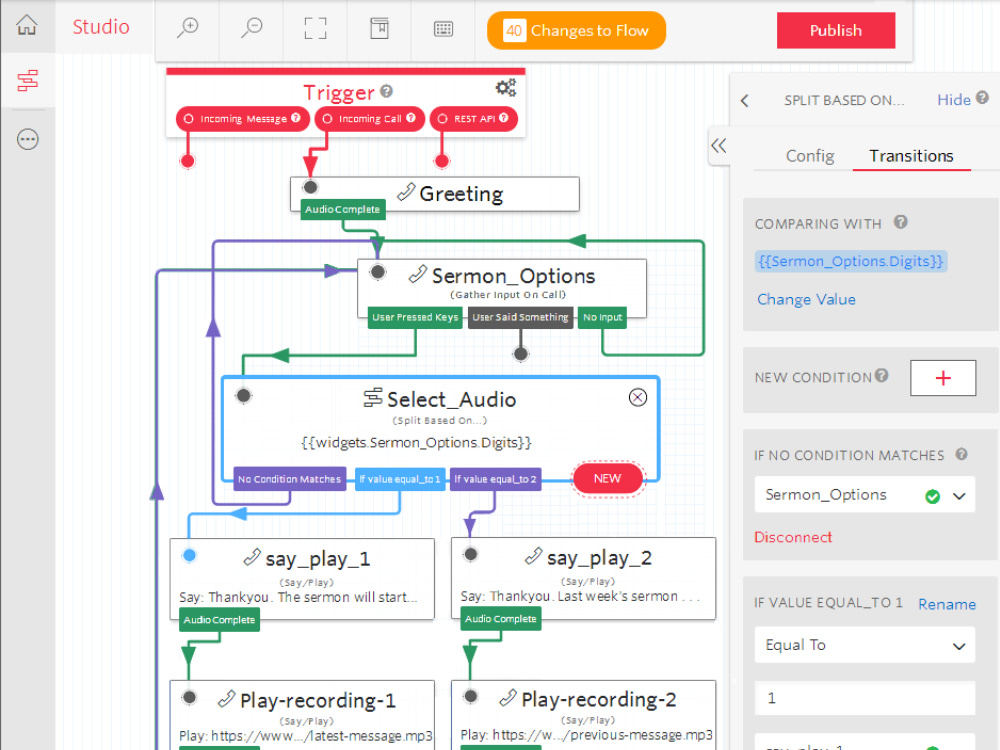Screen dimensions: 1000x750
Task: Click the Disconnect link
Action: pos(793,537)
